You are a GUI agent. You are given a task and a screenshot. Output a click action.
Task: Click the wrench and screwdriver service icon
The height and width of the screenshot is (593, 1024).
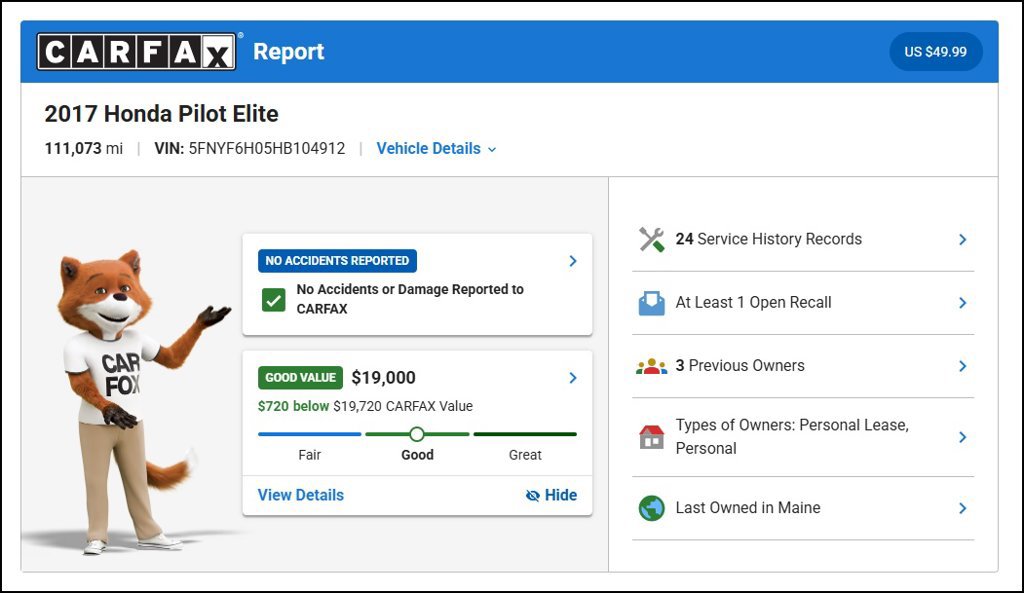point(651,240)
